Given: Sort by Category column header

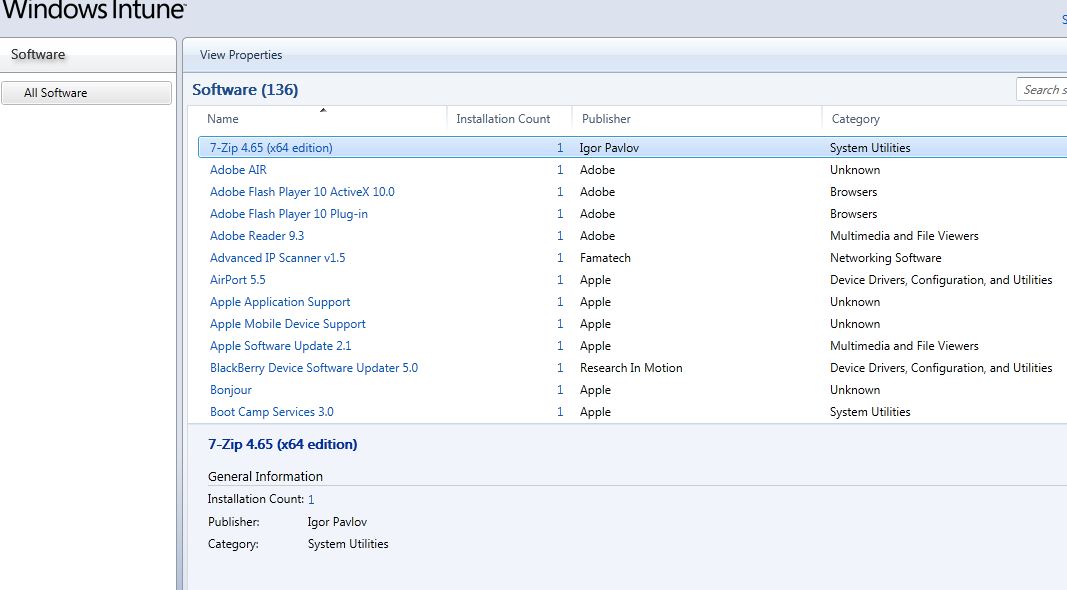Looking at the screenshot, I should pos(855,119).
